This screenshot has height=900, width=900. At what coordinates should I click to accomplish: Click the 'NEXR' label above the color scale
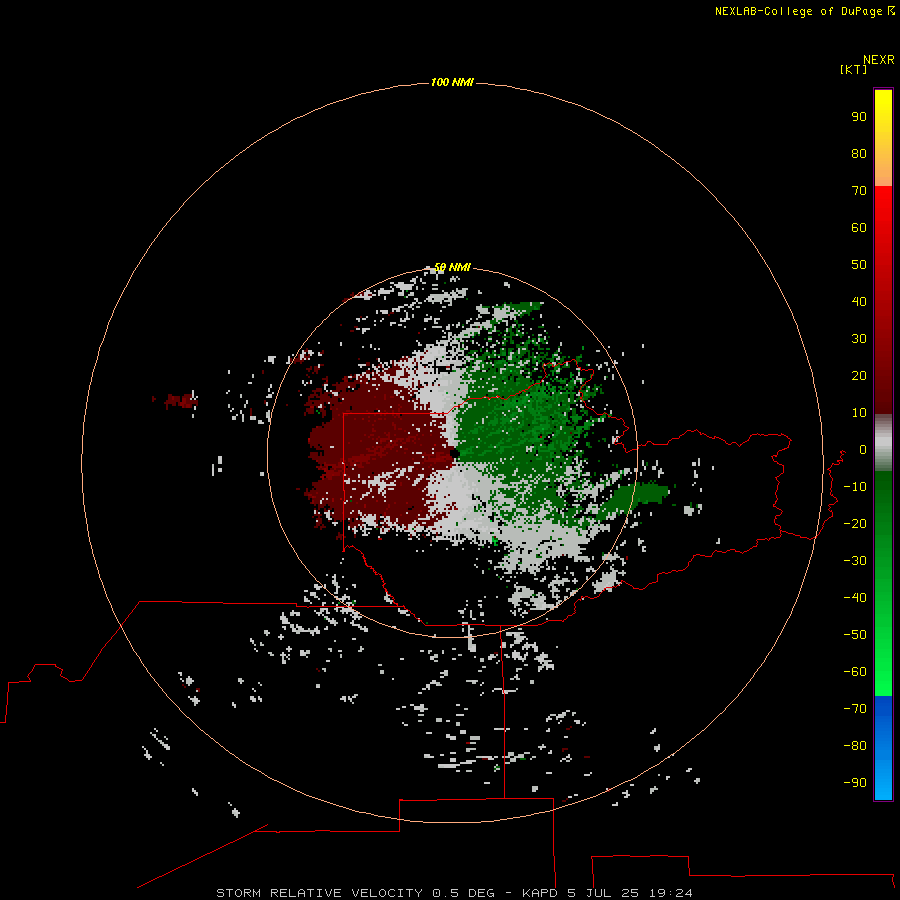(878, 60)
